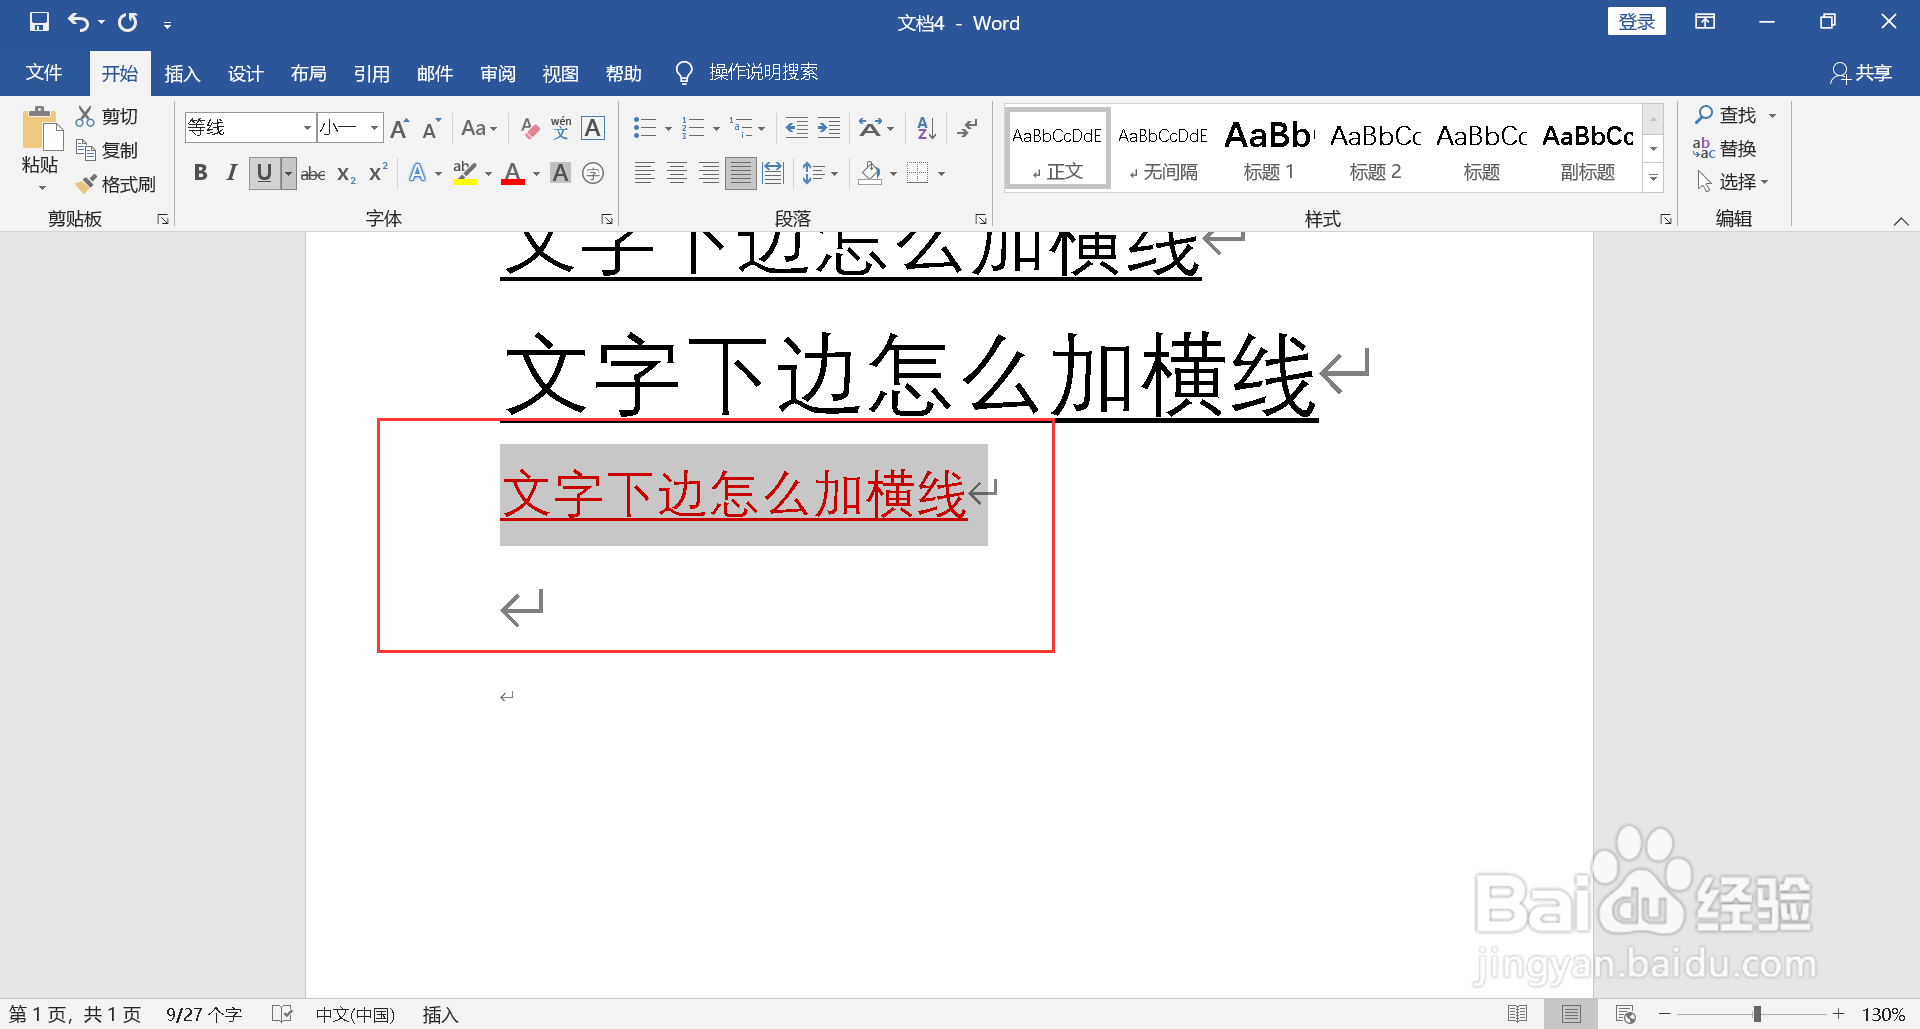Show or hide paragraph marks
This screenshot has height=1029, width=1920.
[x=967, y=128]
